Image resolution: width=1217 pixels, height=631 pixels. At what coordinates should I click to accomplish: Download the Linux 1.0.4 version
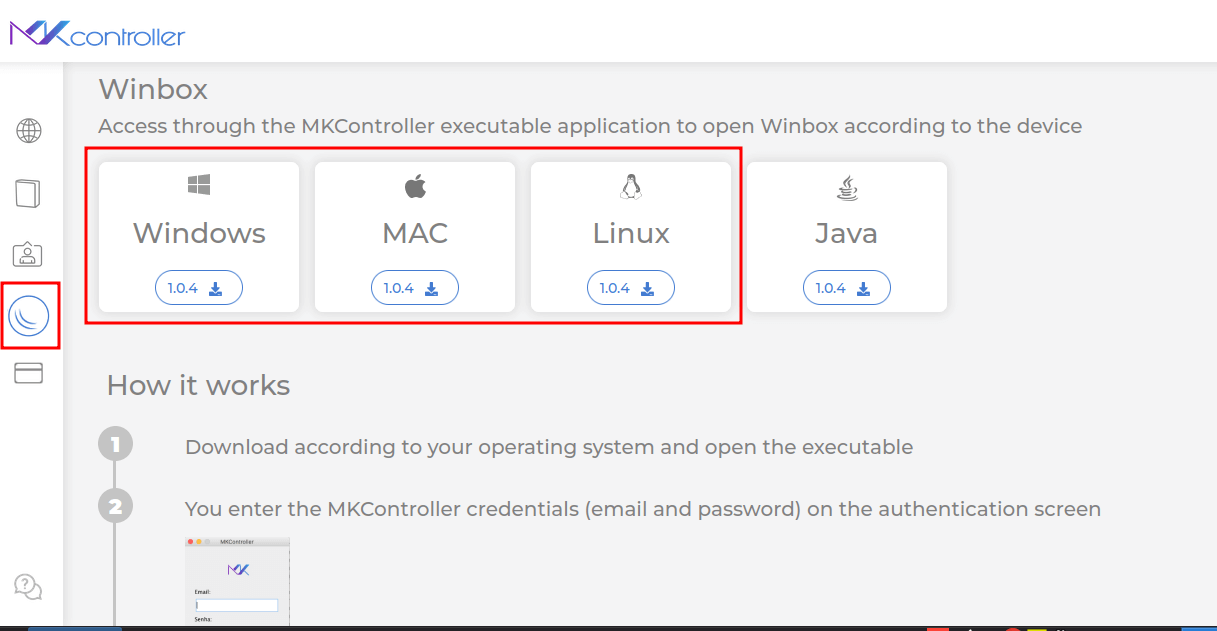630,287
